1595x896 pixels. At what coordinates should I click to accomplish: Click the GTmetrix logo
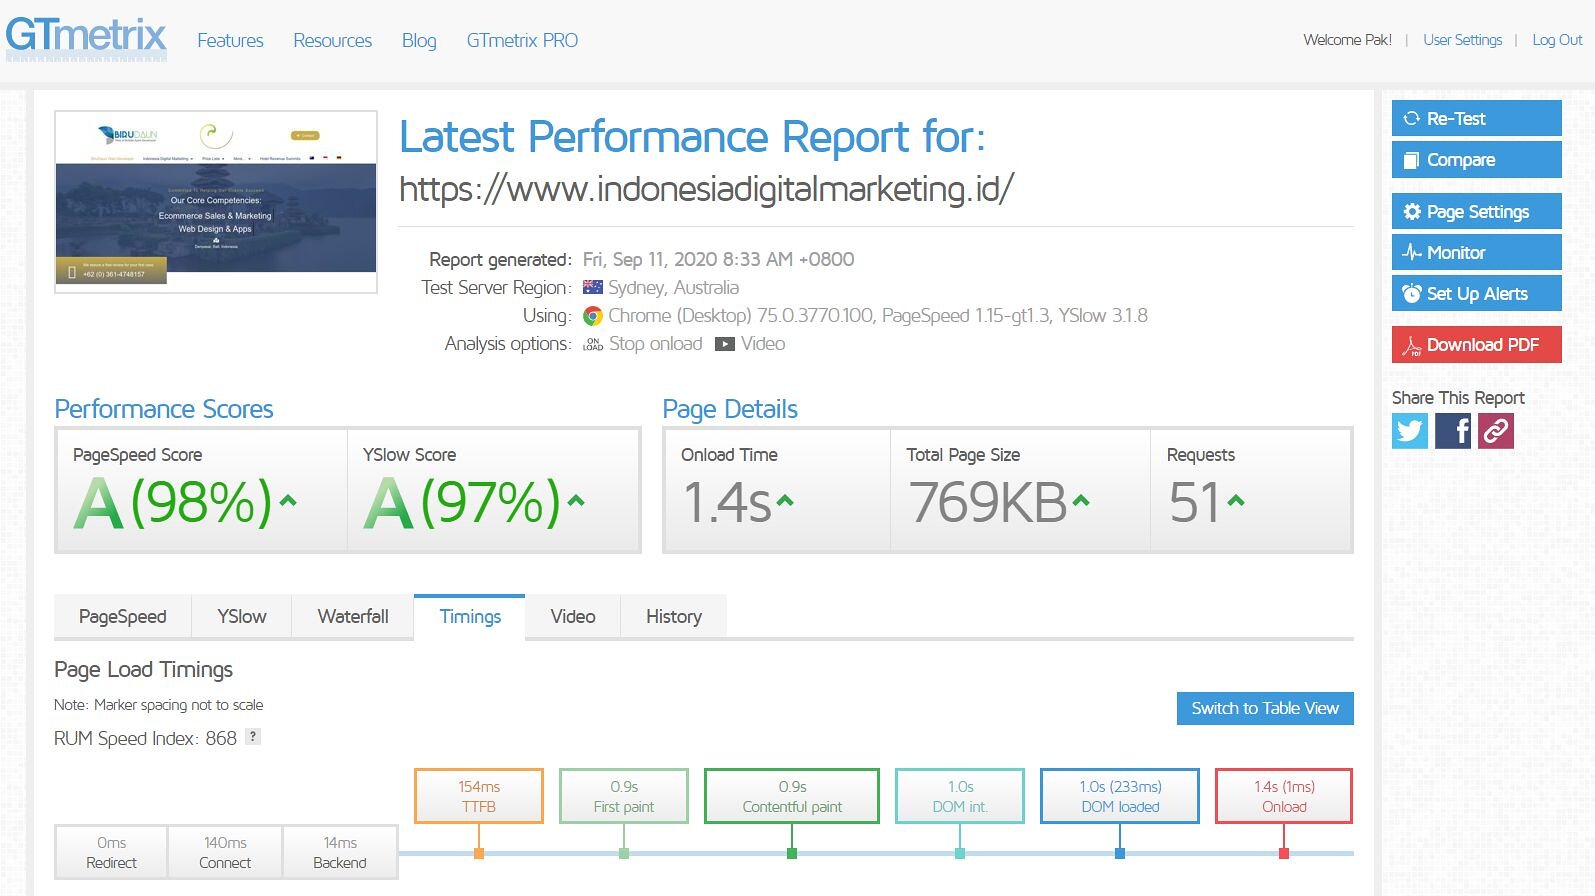click(86, 37)
